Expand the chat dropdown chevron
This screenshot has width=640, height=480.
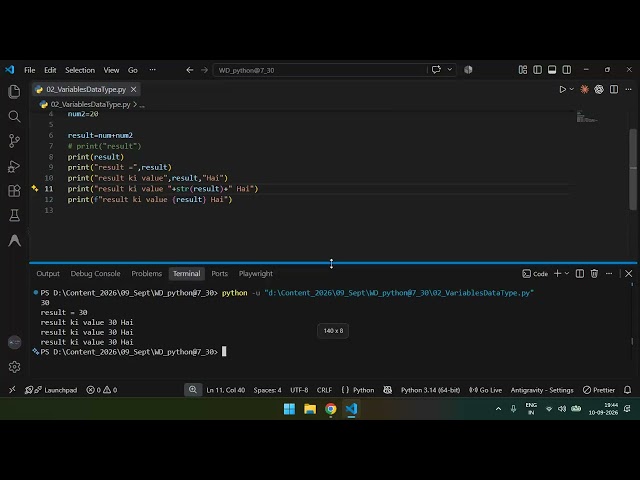pos(449,70)
